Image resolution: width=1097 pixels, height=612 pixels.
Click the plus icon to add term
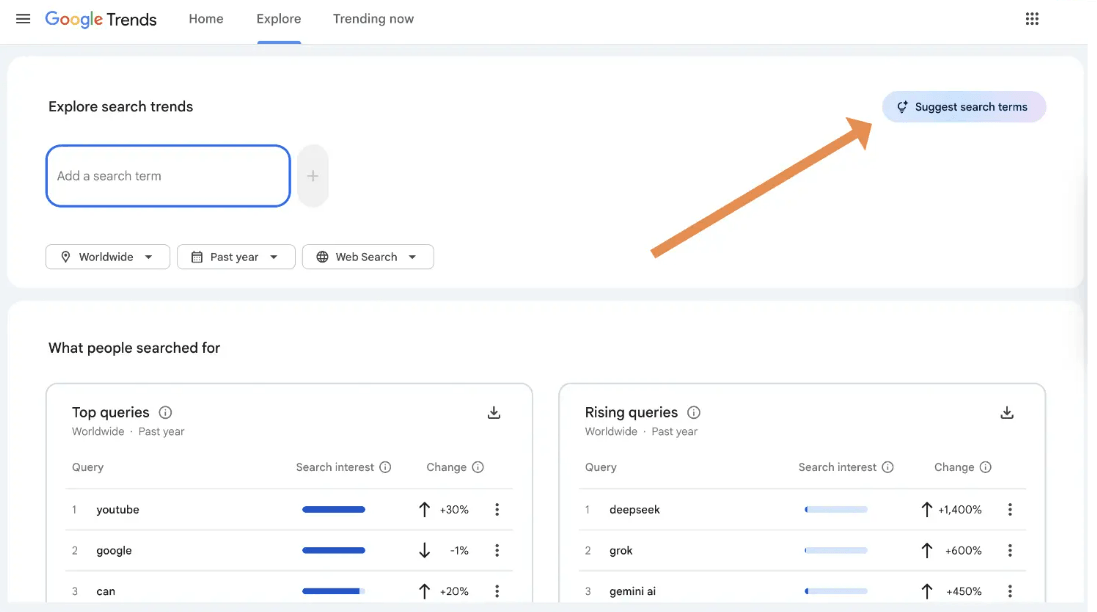point(313,176)
